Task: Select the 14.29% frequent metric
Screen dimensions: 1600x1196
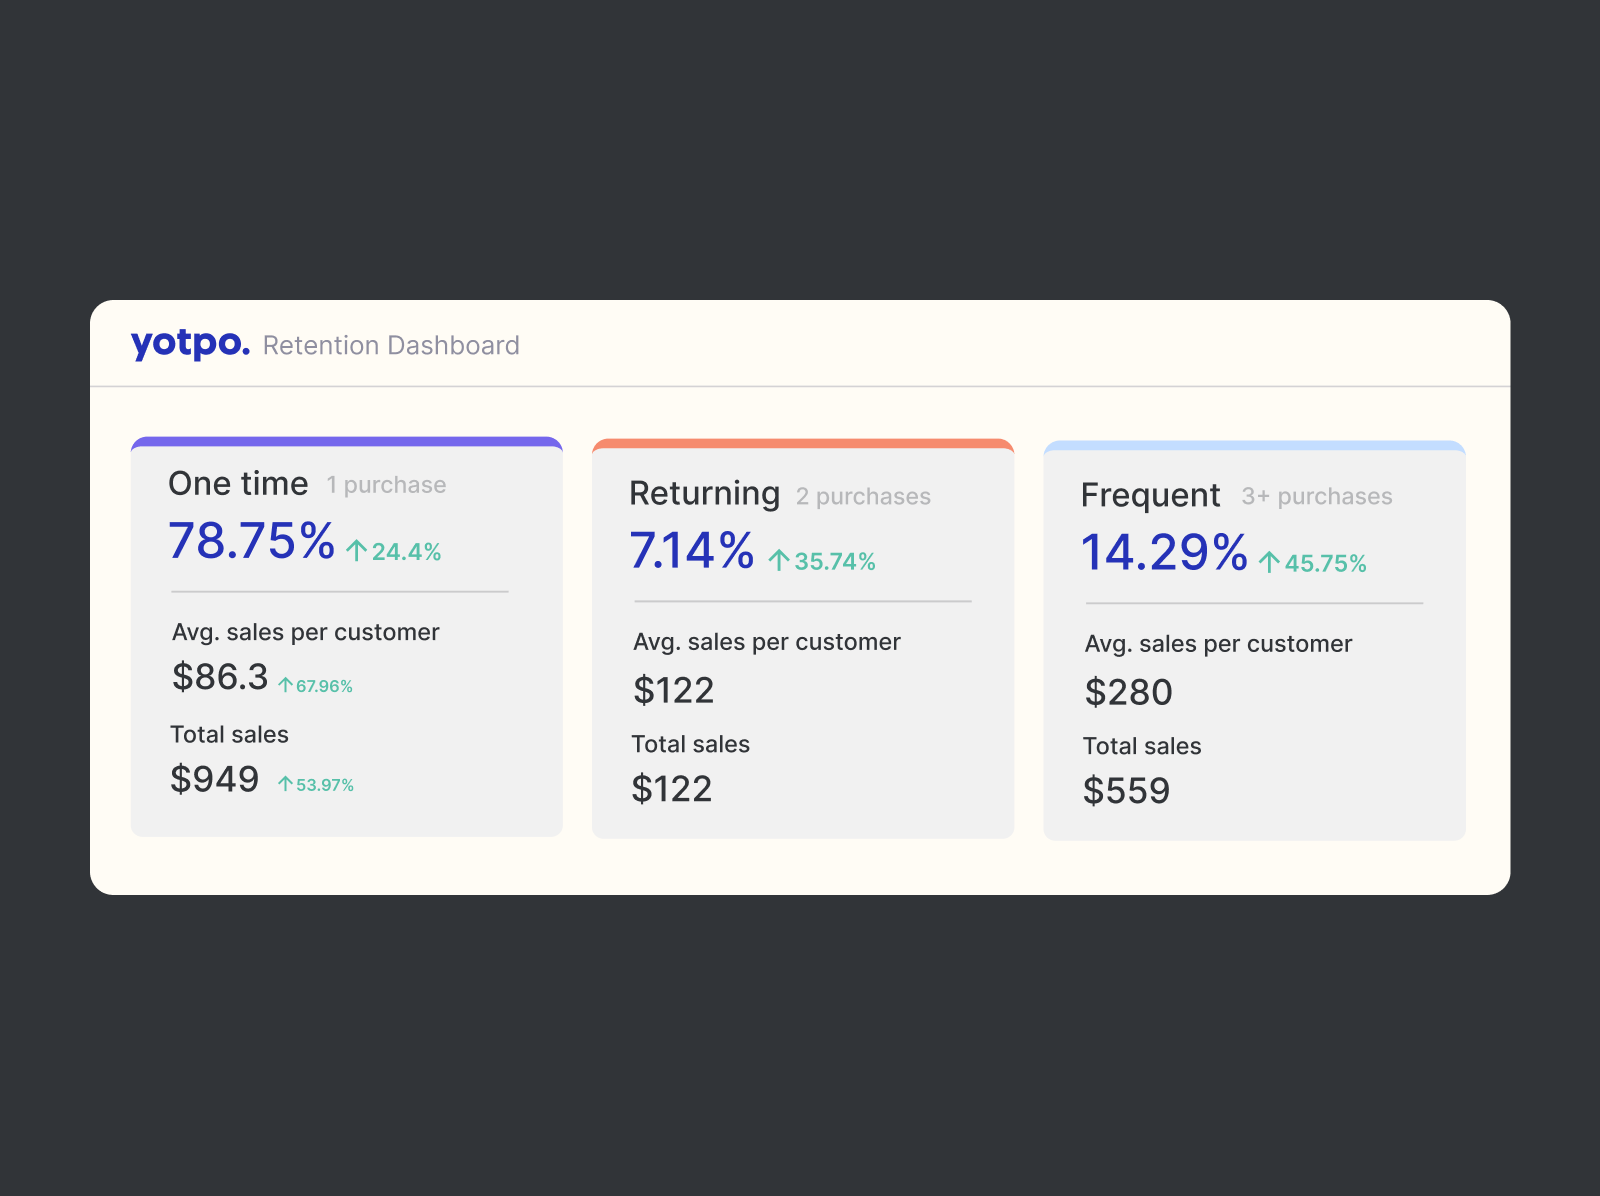Action: click(x=1163, y=551)
